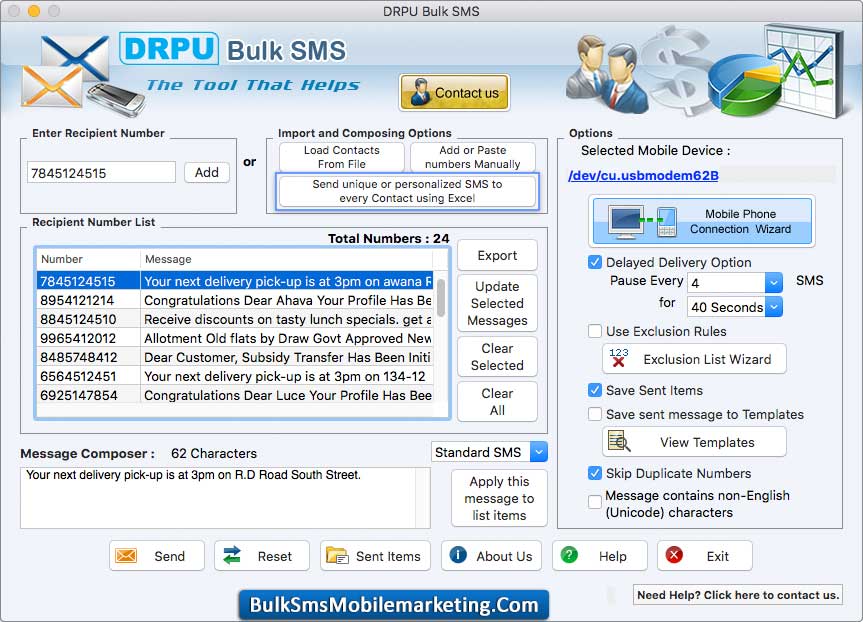The image size is (863, 622).
Task: Click the folder icon on Sent Items button
Action: pos(337,555)
